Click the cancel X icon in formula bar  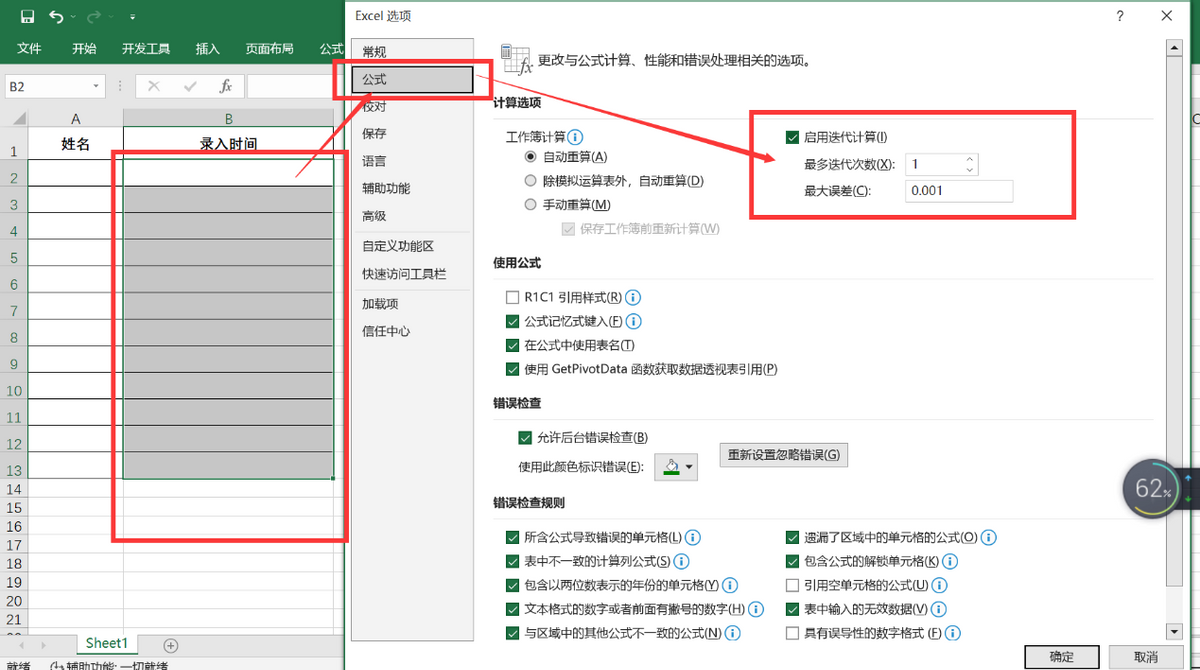pos(153,87)
